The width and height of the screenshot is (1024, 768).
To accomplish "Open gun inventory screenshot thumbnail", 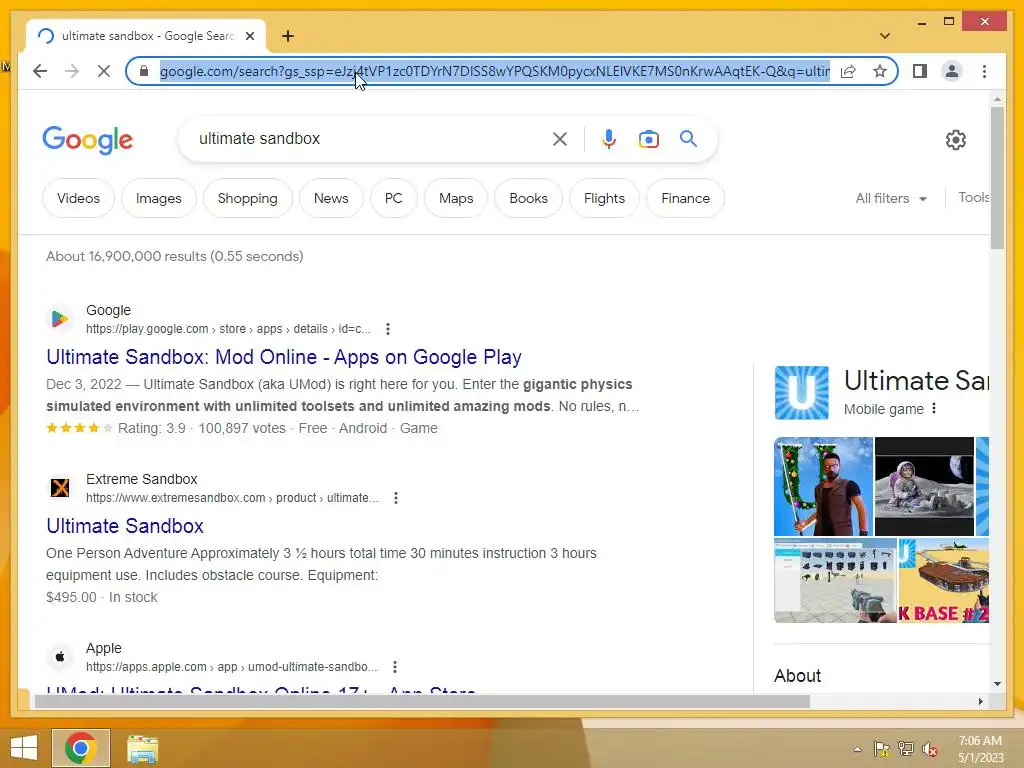I will point(835,581).
